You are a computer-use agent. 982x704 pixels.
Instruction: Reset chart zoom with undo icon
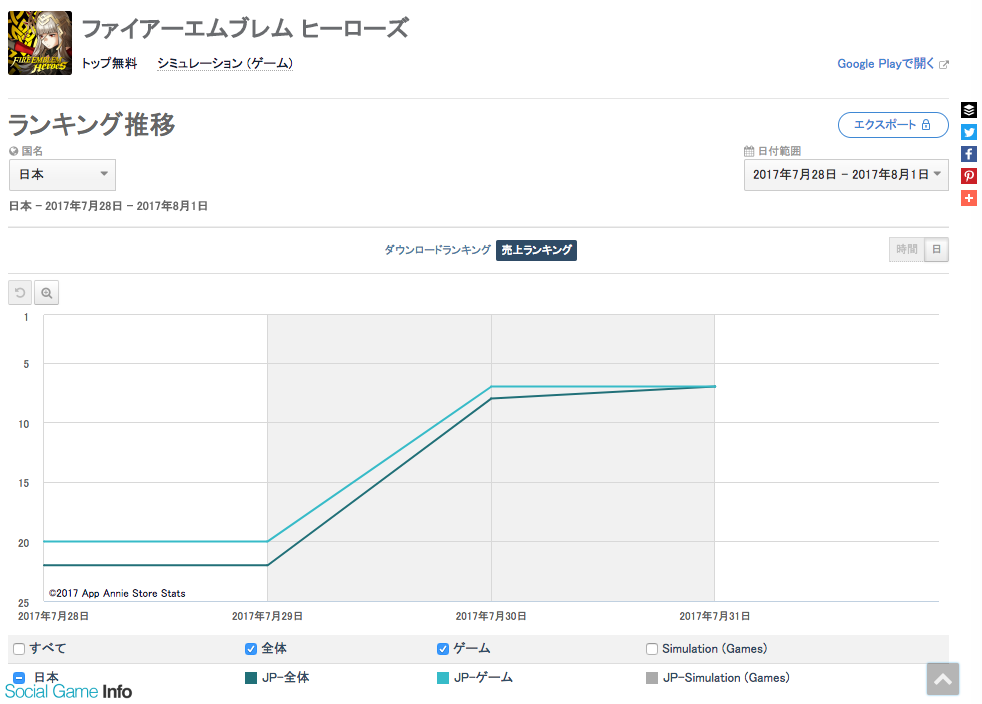tap(20, 292)
